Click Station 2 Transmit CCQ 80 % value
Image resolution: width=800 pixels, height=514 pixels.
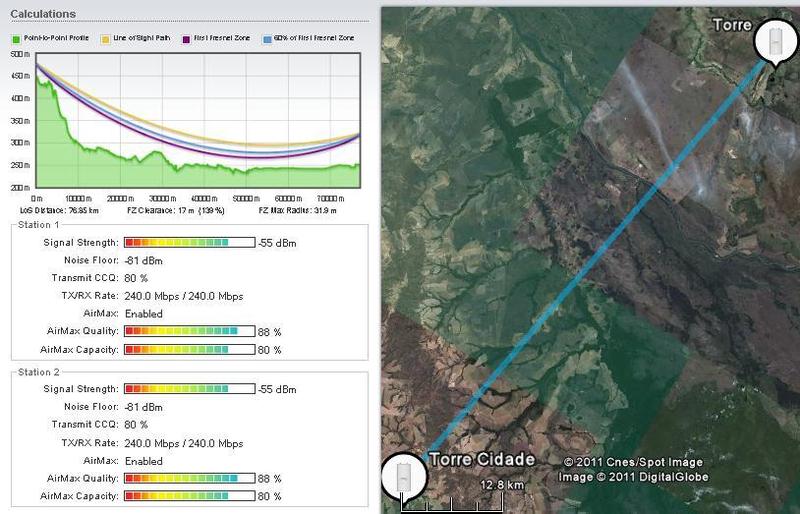[136, 425]
